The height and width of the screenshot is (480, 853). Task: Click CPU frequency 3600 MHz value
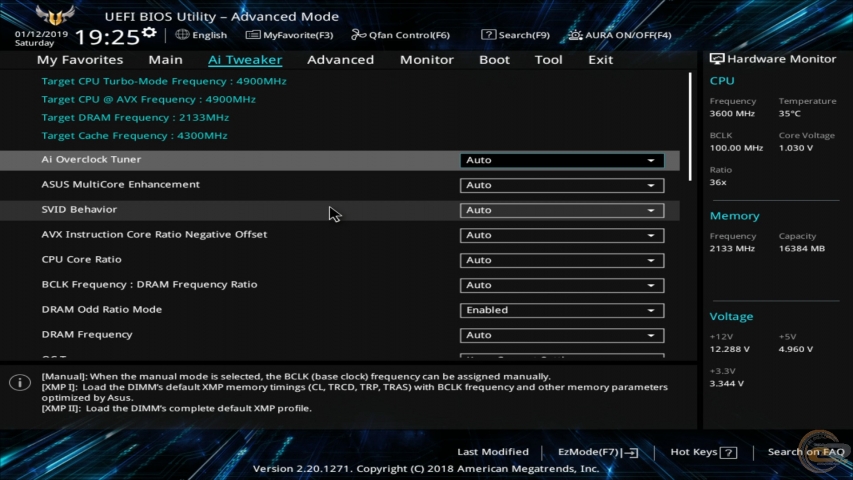[732, 114]
